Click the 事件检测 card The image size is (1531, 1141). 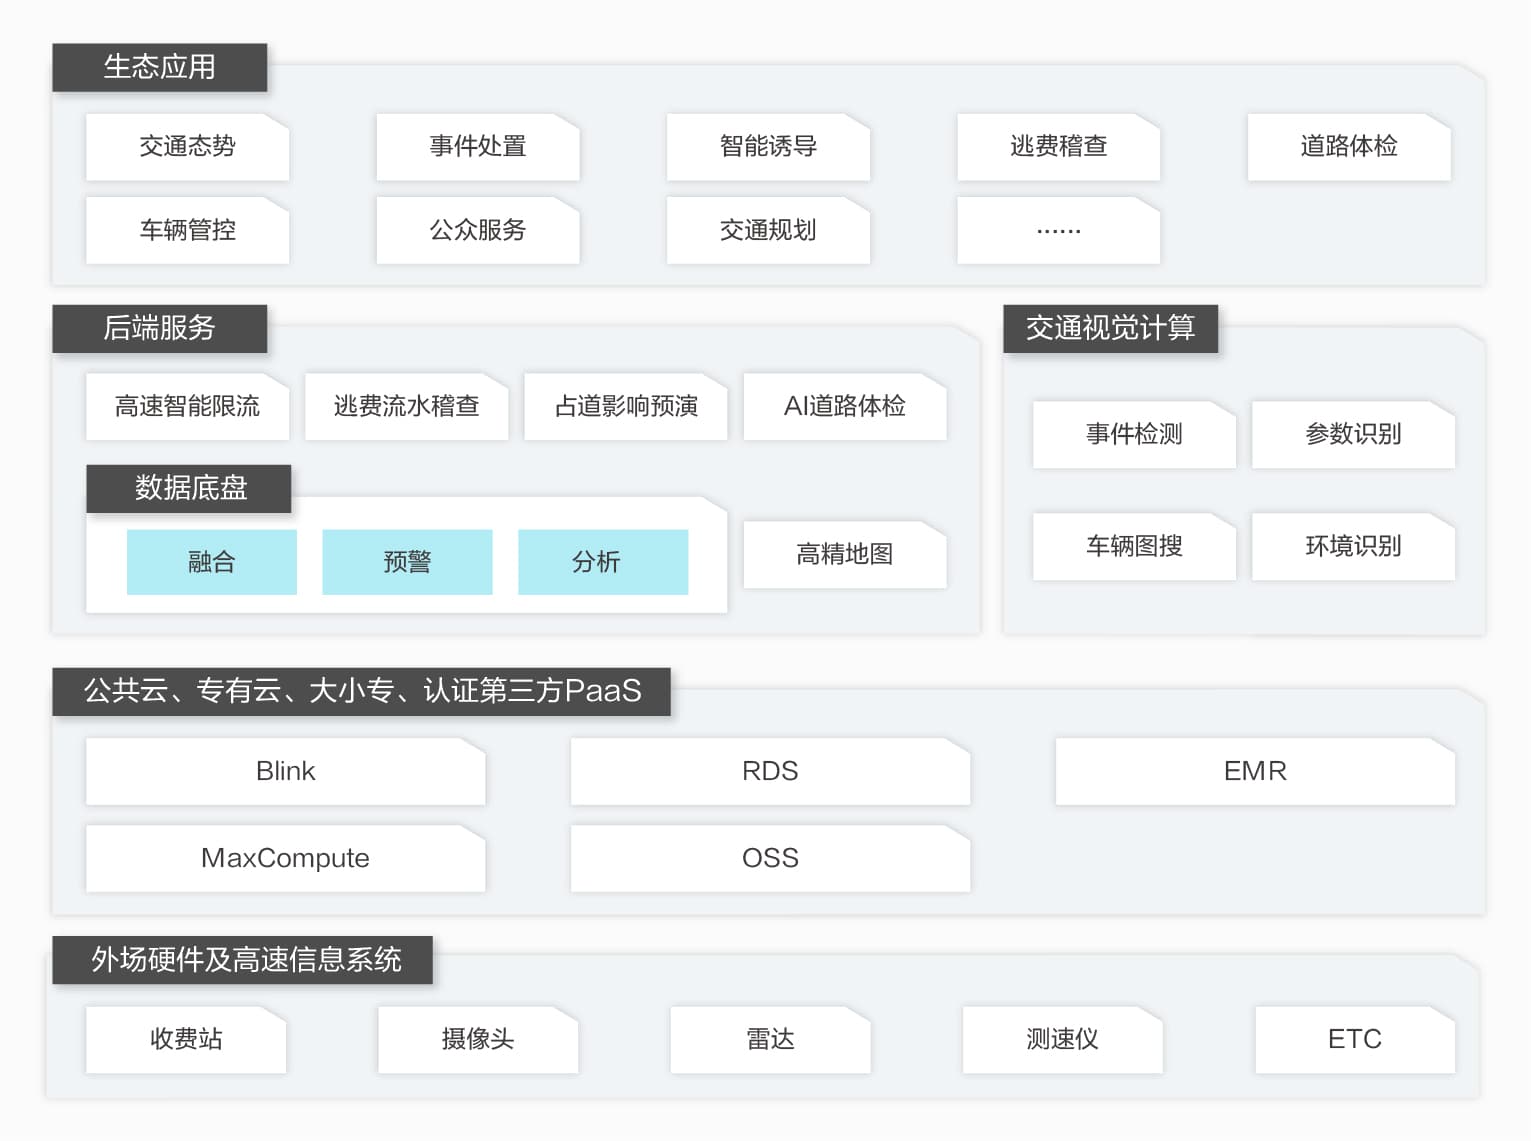pyautogui.click(x=1134, y=434)
